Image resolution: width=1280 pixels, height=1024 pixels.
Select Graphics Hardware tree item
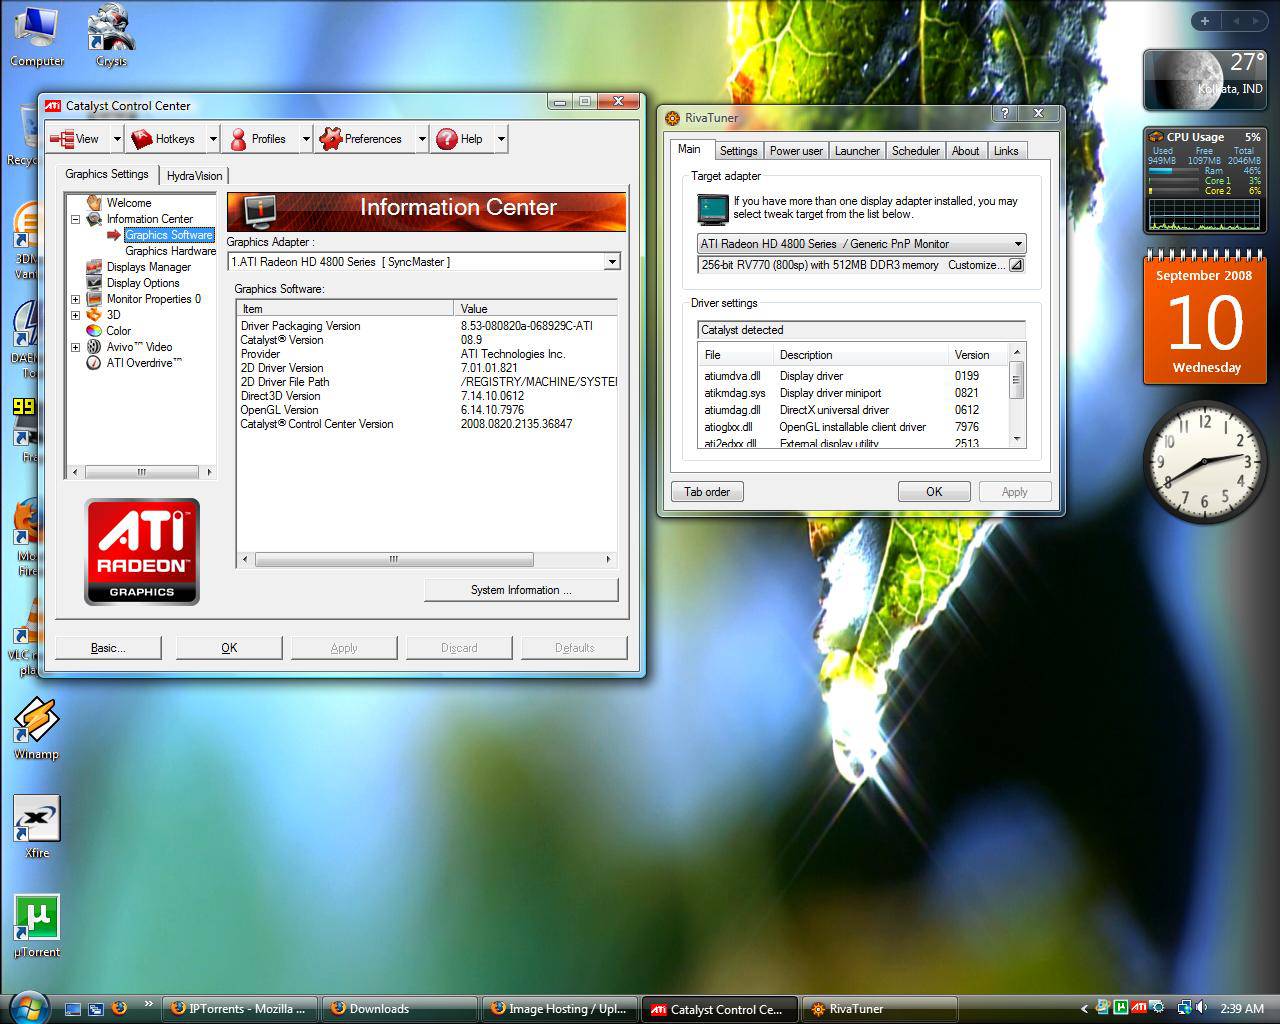170,251
